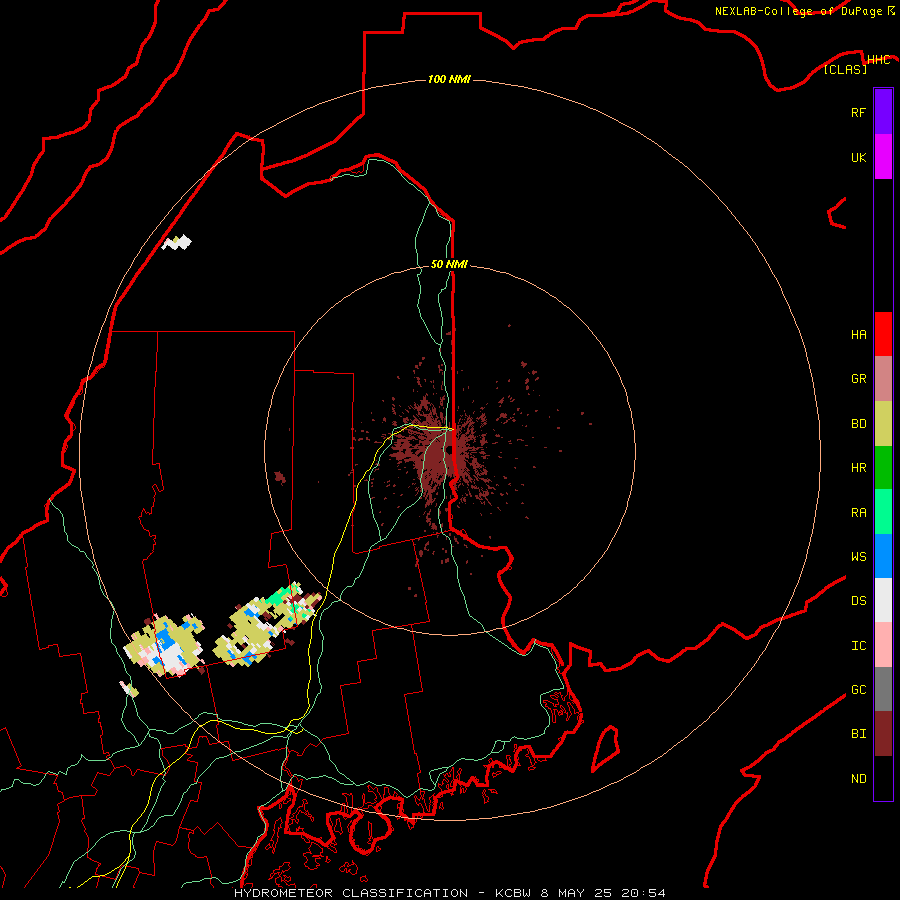900x900 pixels.
Task: Click the 'HA' legend label
Action: pyautogui.click(x=858, y=334)
